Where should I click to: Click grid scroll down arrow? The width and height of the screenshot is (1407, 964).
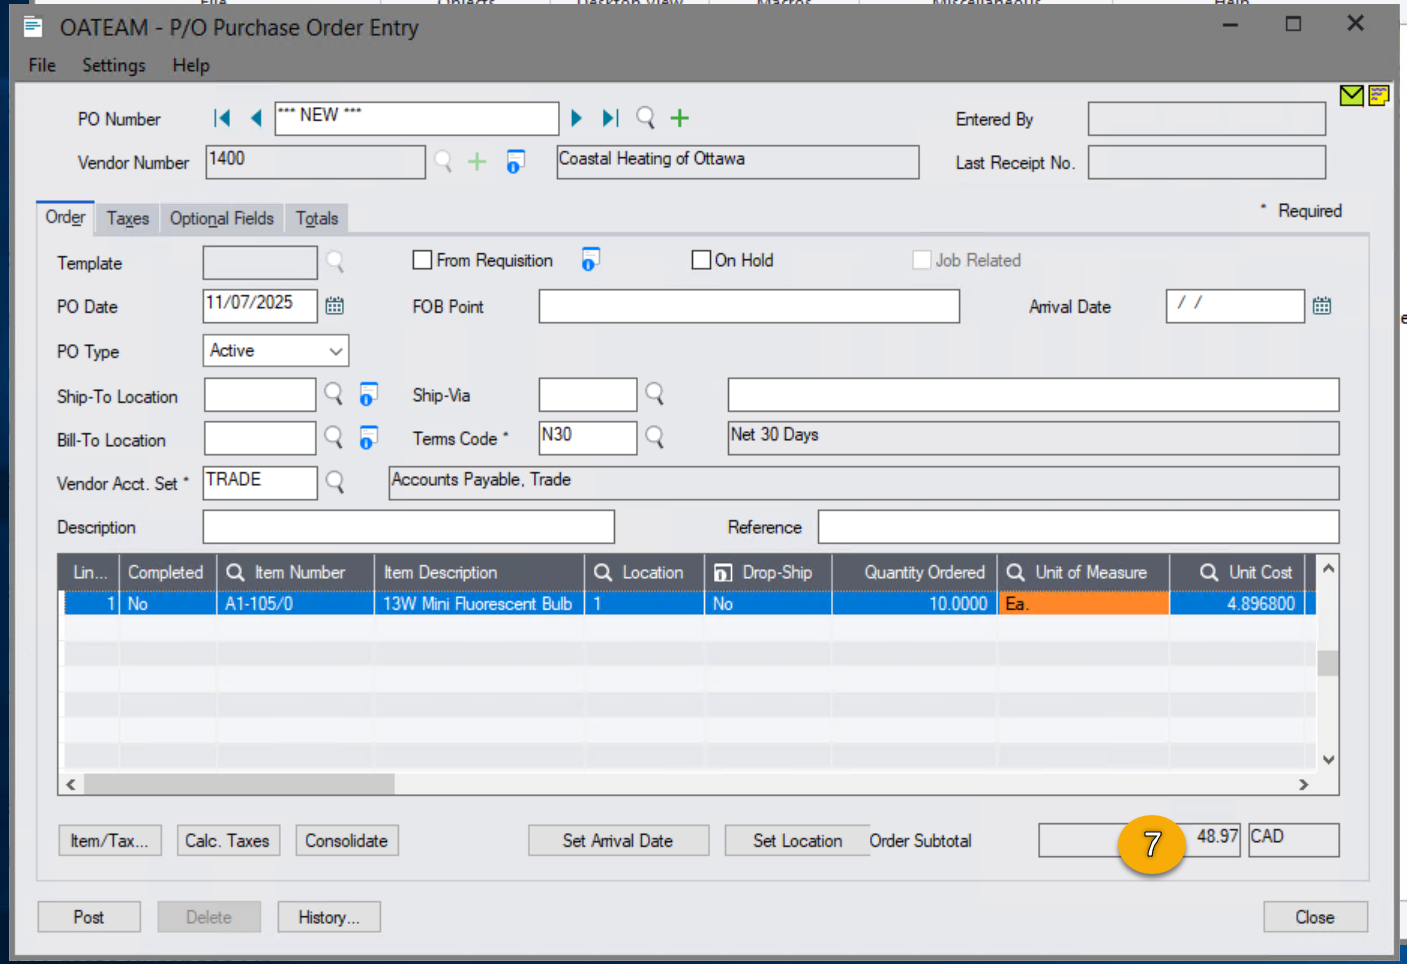tap(1328, 759)
